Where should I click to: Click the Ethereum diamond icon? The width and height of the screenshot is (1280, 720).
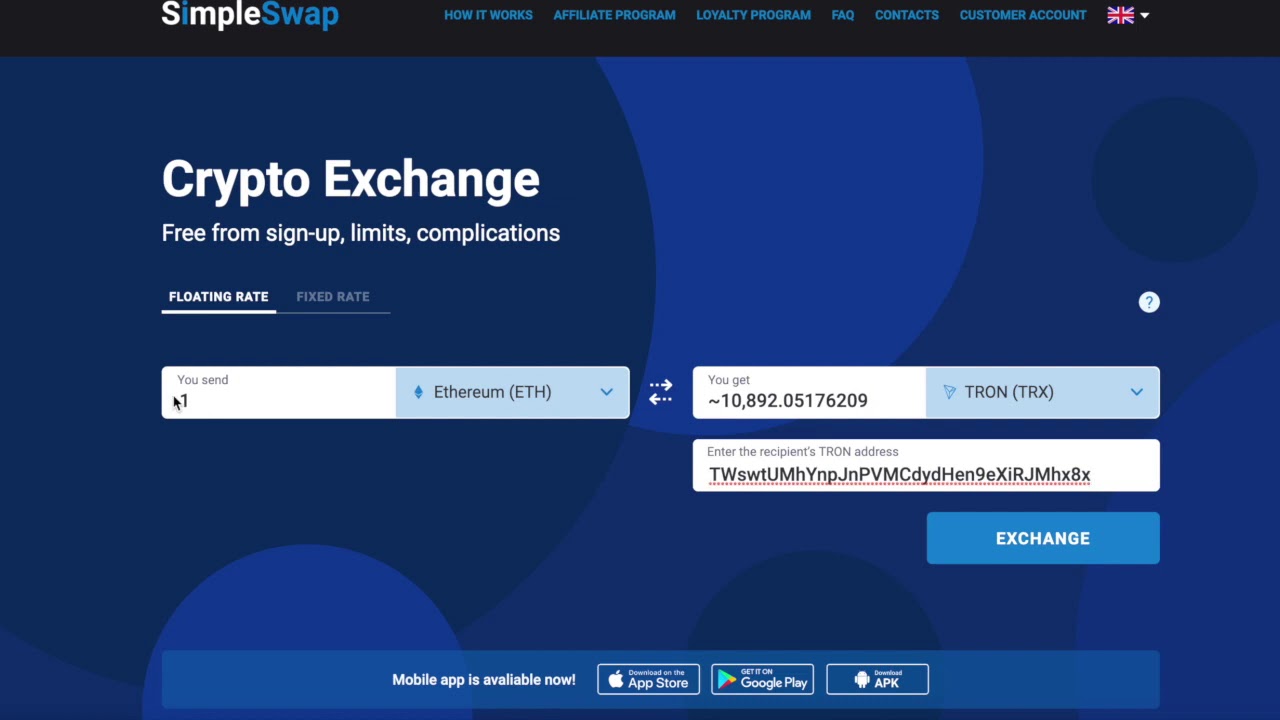pyautogui.click(x=418, y=392)
